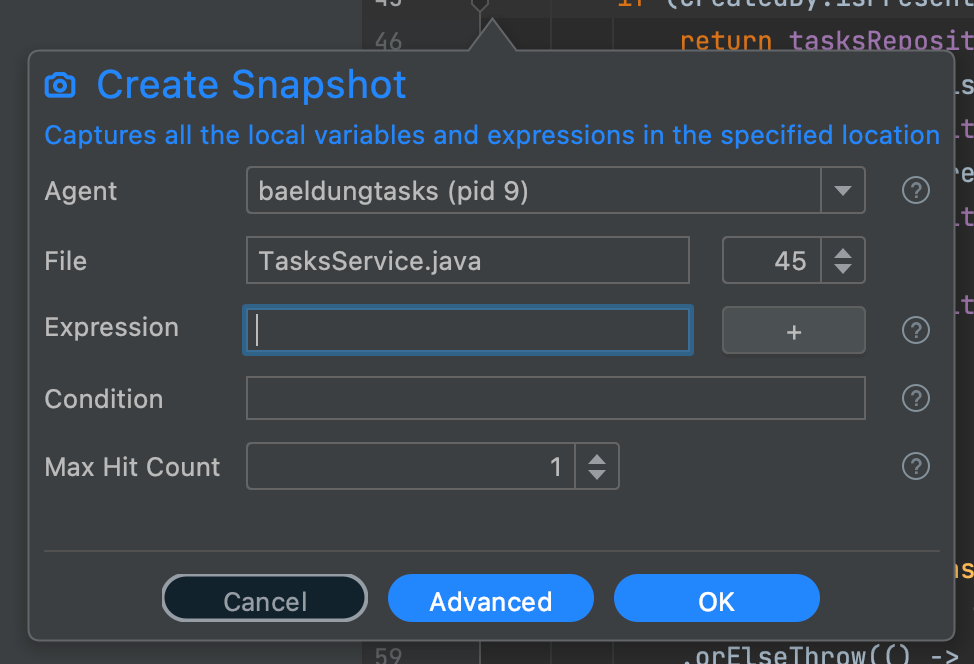
Task: Click the TasksService.java file field
Action: pos(468,260)
